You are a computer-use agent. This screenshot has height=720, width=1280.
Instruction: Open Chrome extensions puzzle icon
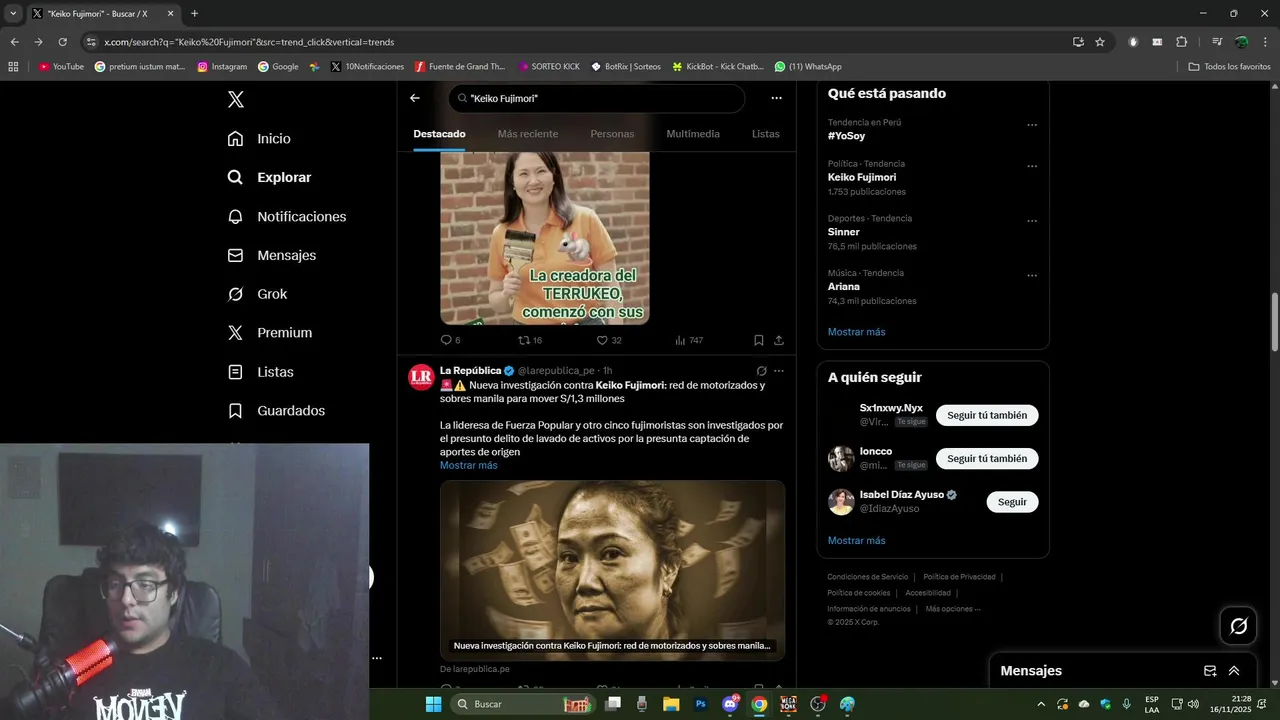1181,42
